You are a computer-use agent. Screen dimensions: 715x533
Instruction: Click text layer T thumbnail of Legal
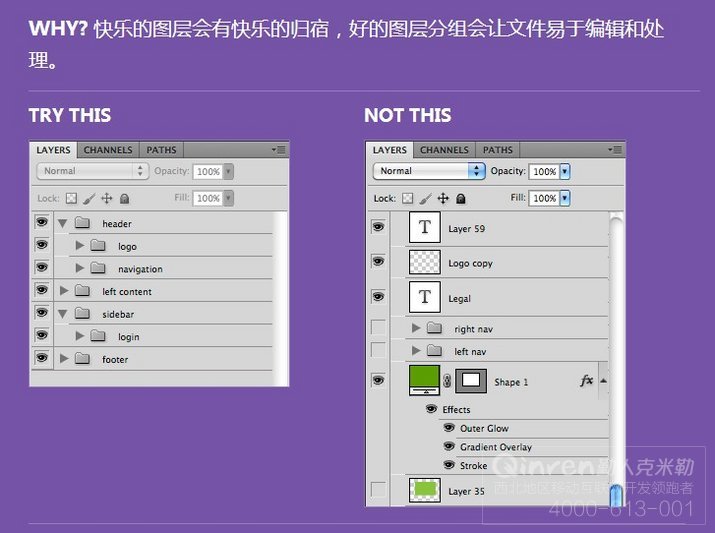(425, 297)
